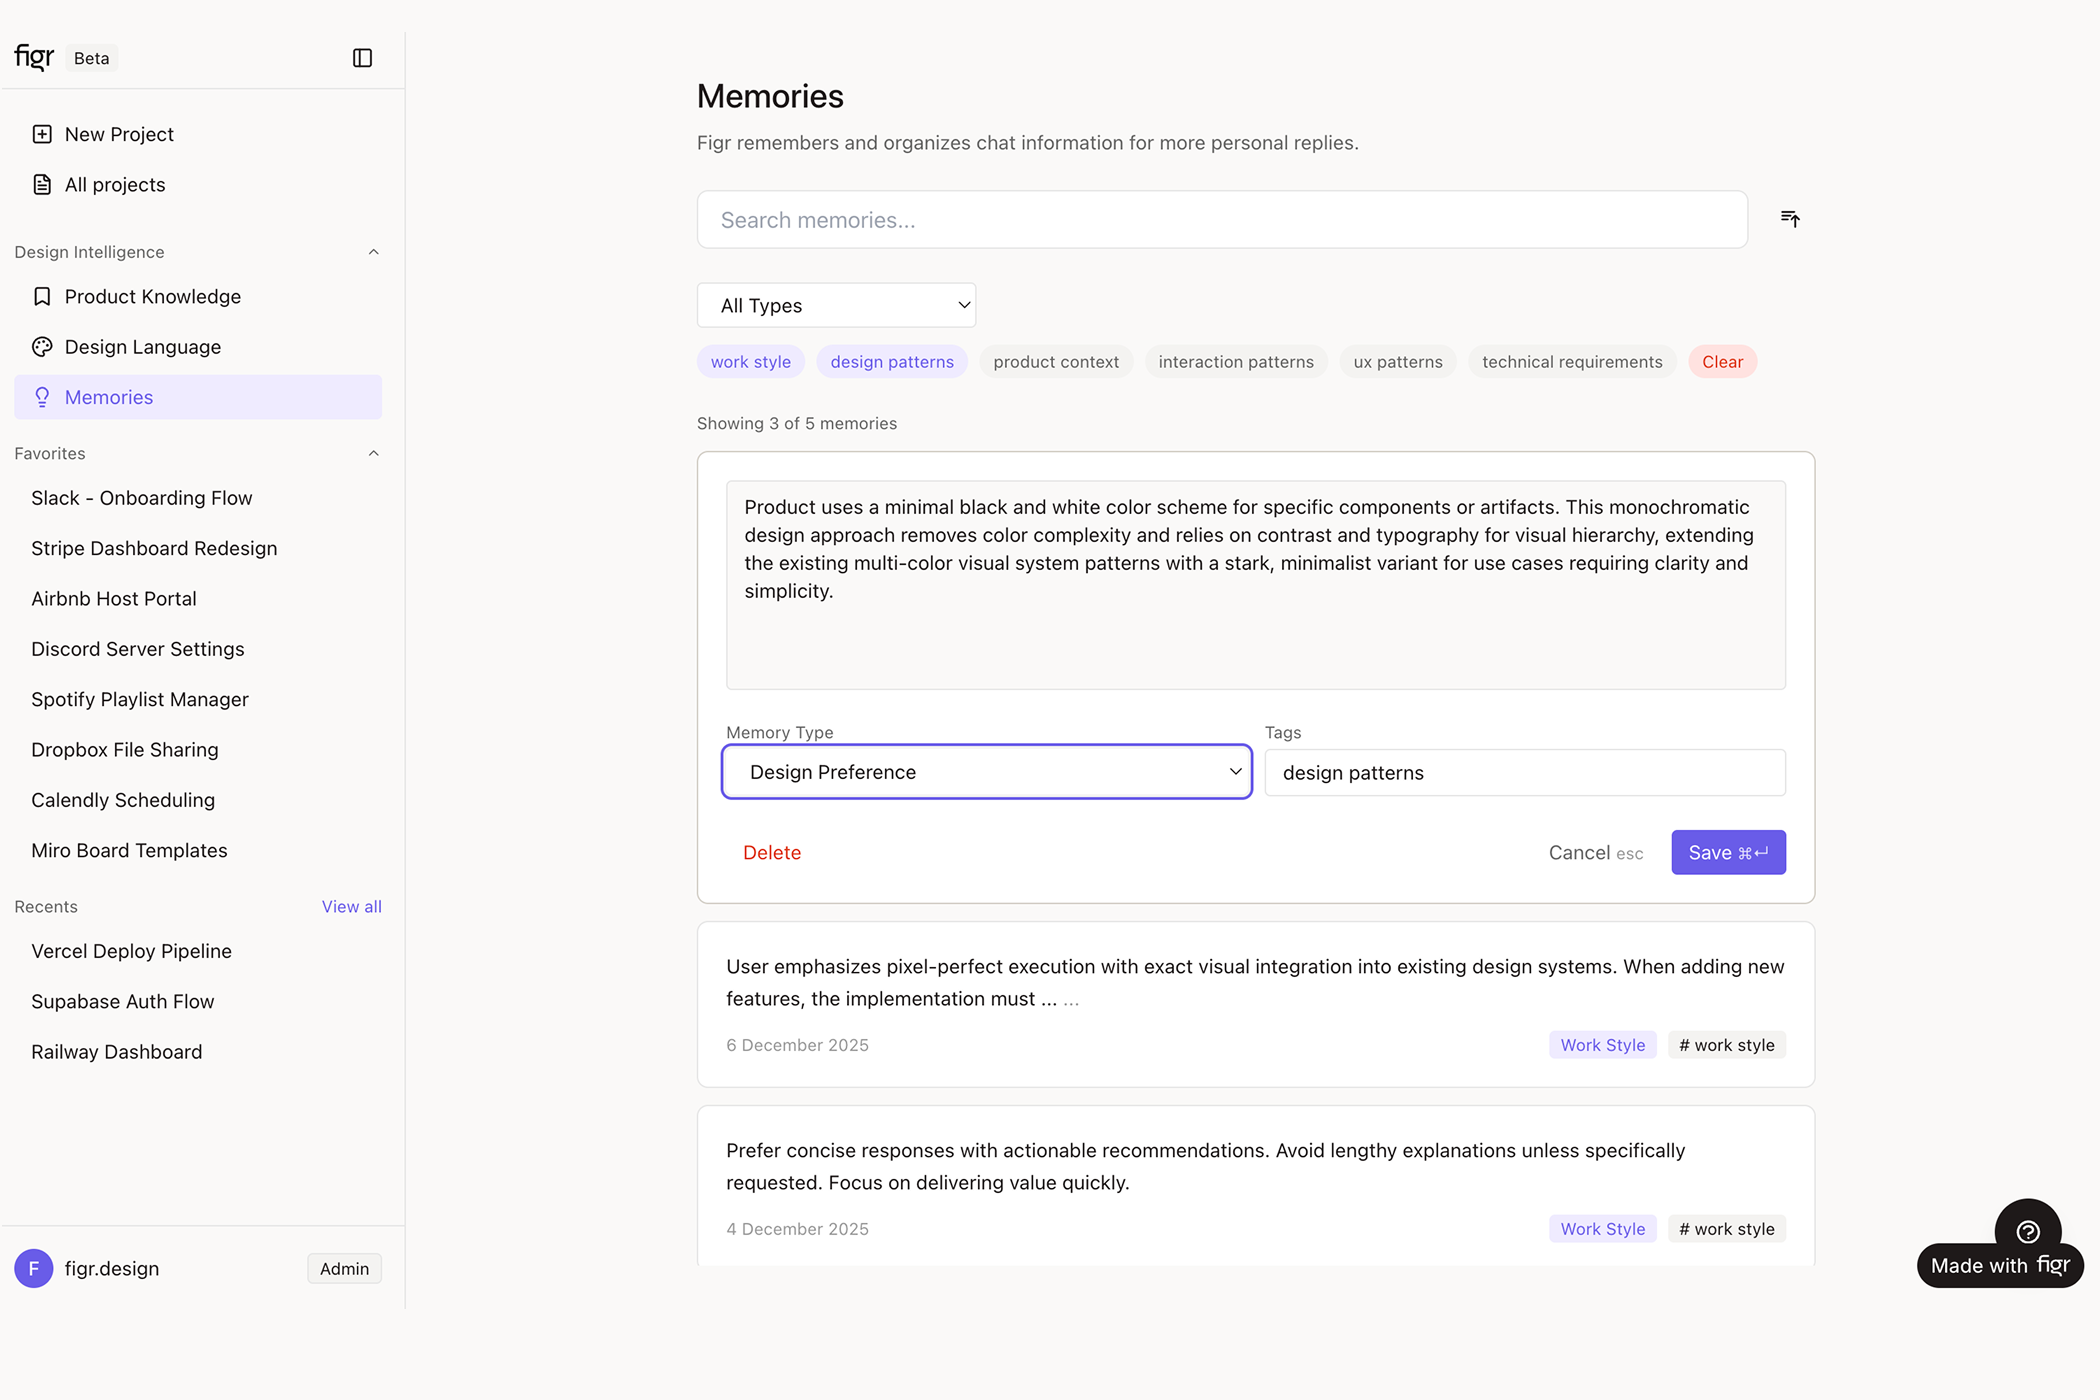Click the red Delete memory button

(x=771, y=853)
